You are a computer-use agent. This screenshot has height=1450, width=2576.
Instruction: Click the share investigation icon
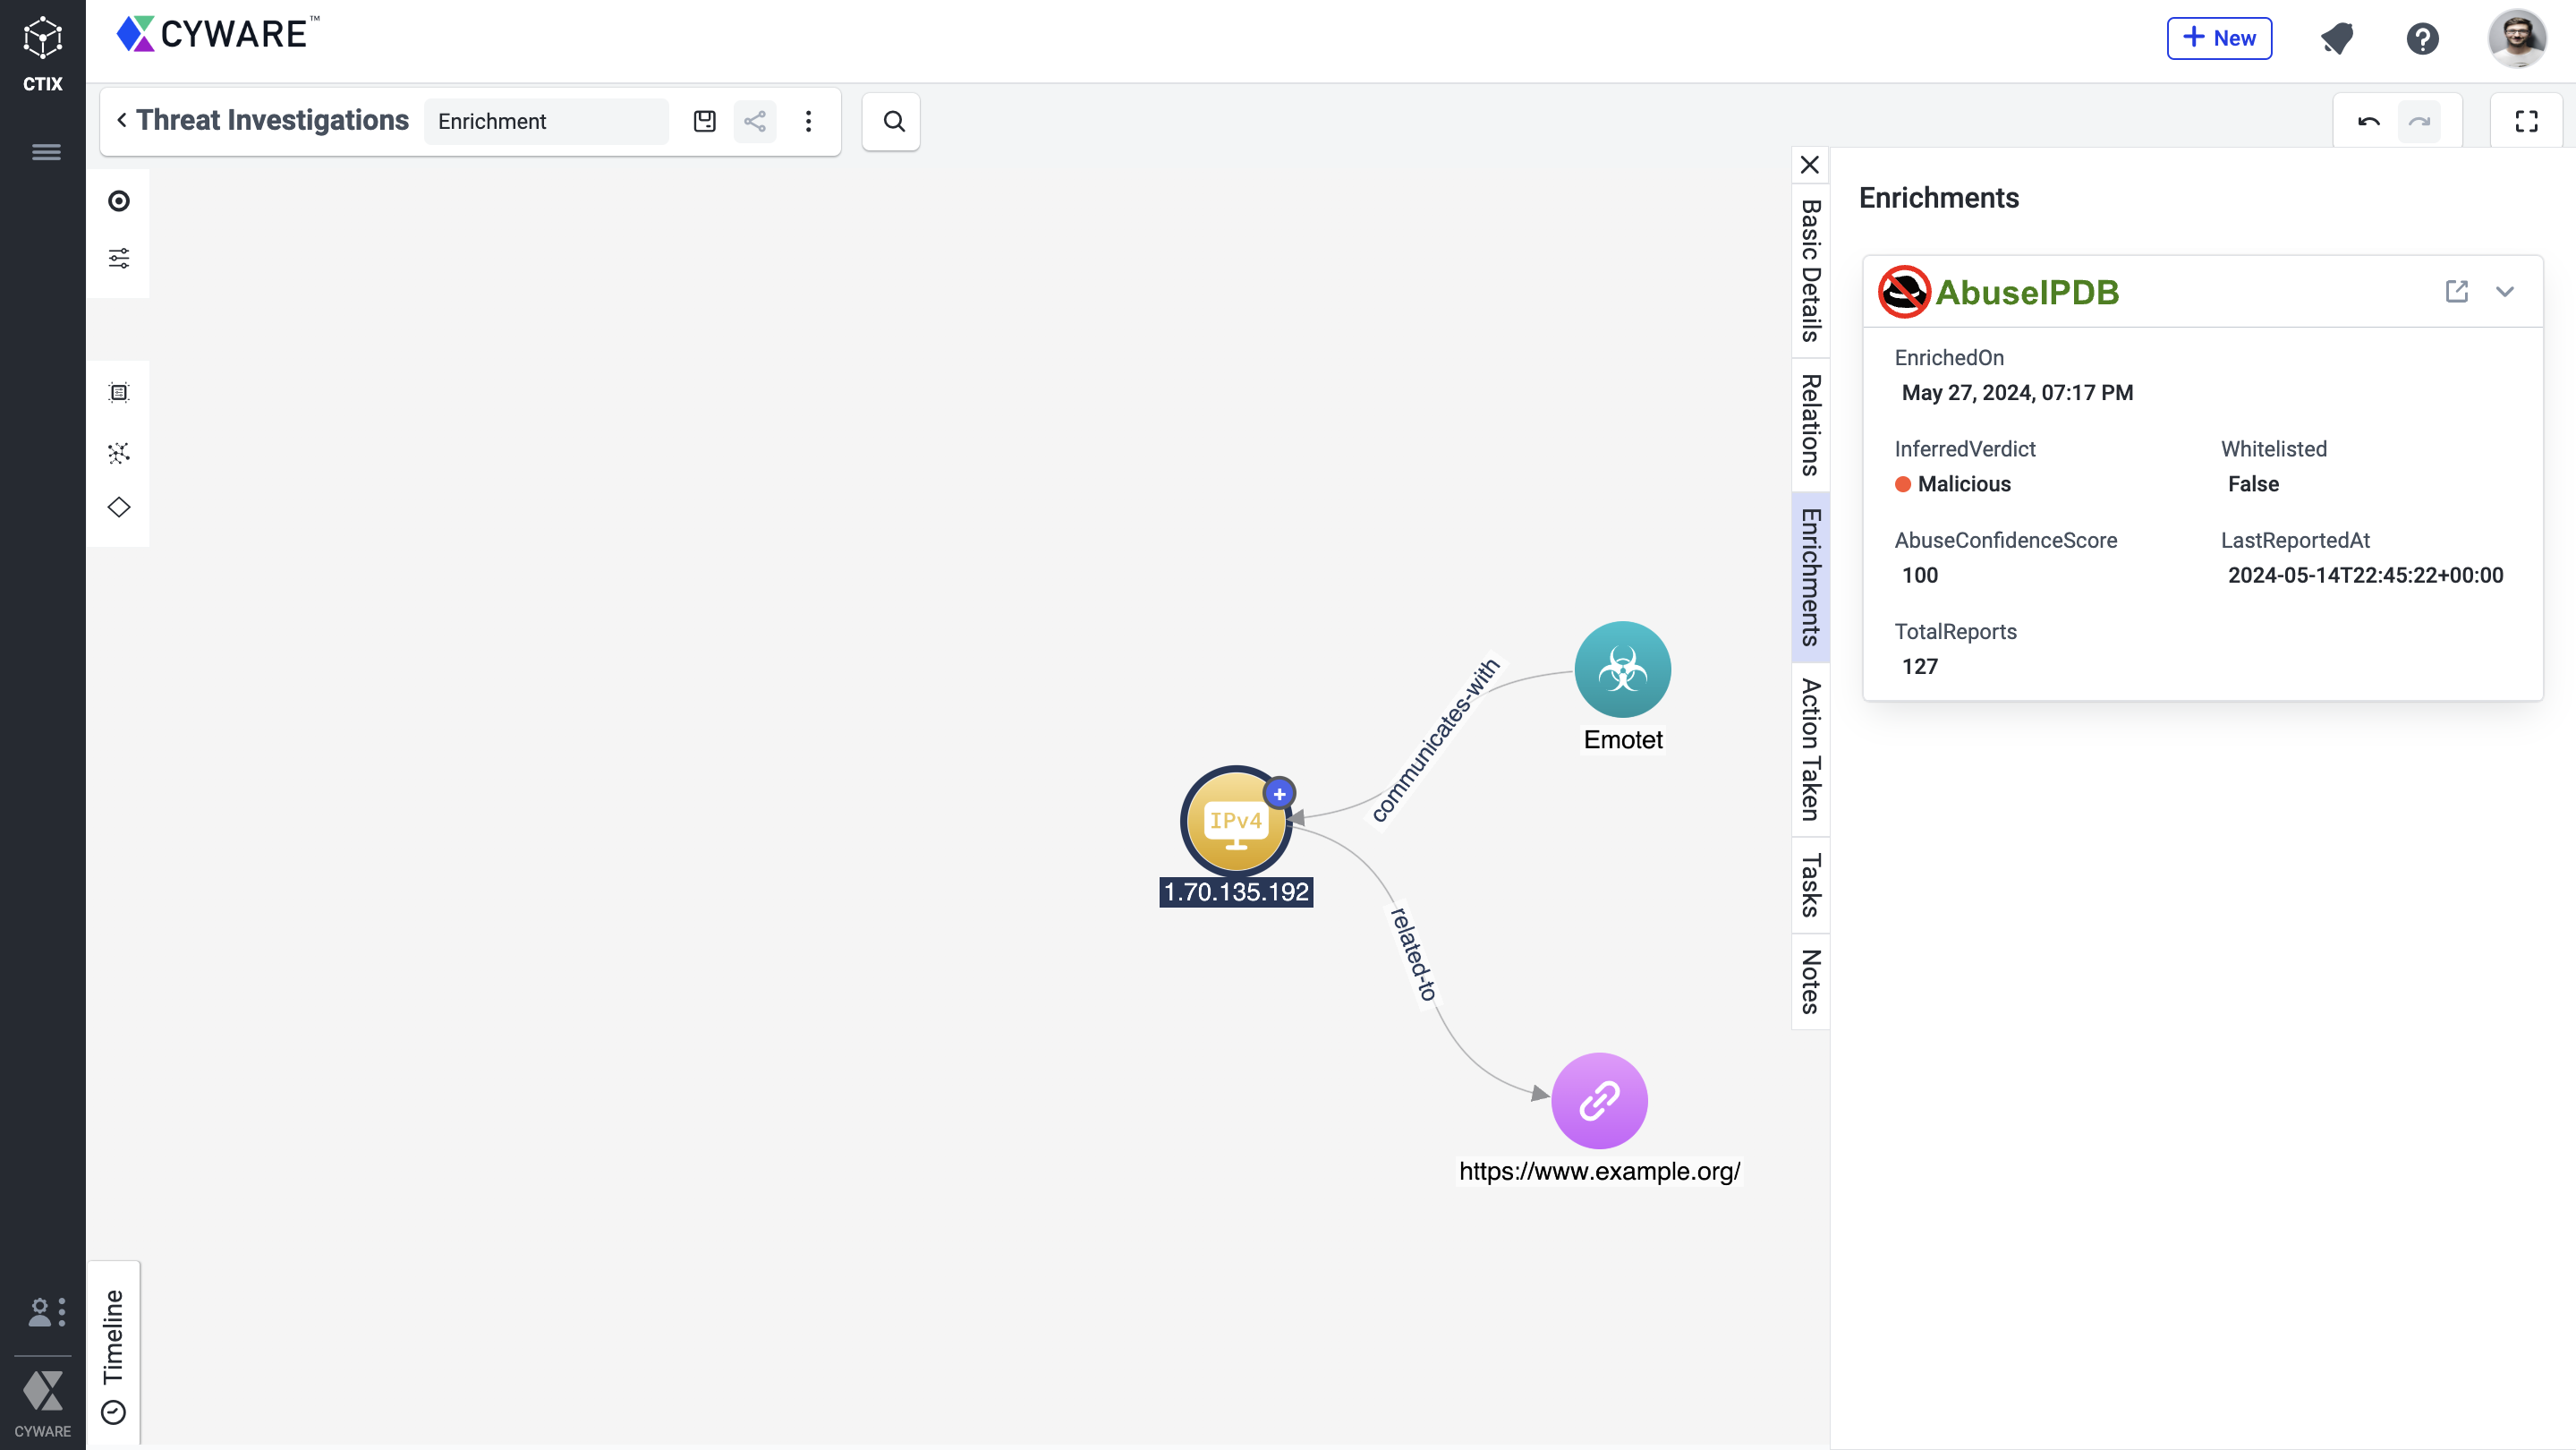coord(755,121)
